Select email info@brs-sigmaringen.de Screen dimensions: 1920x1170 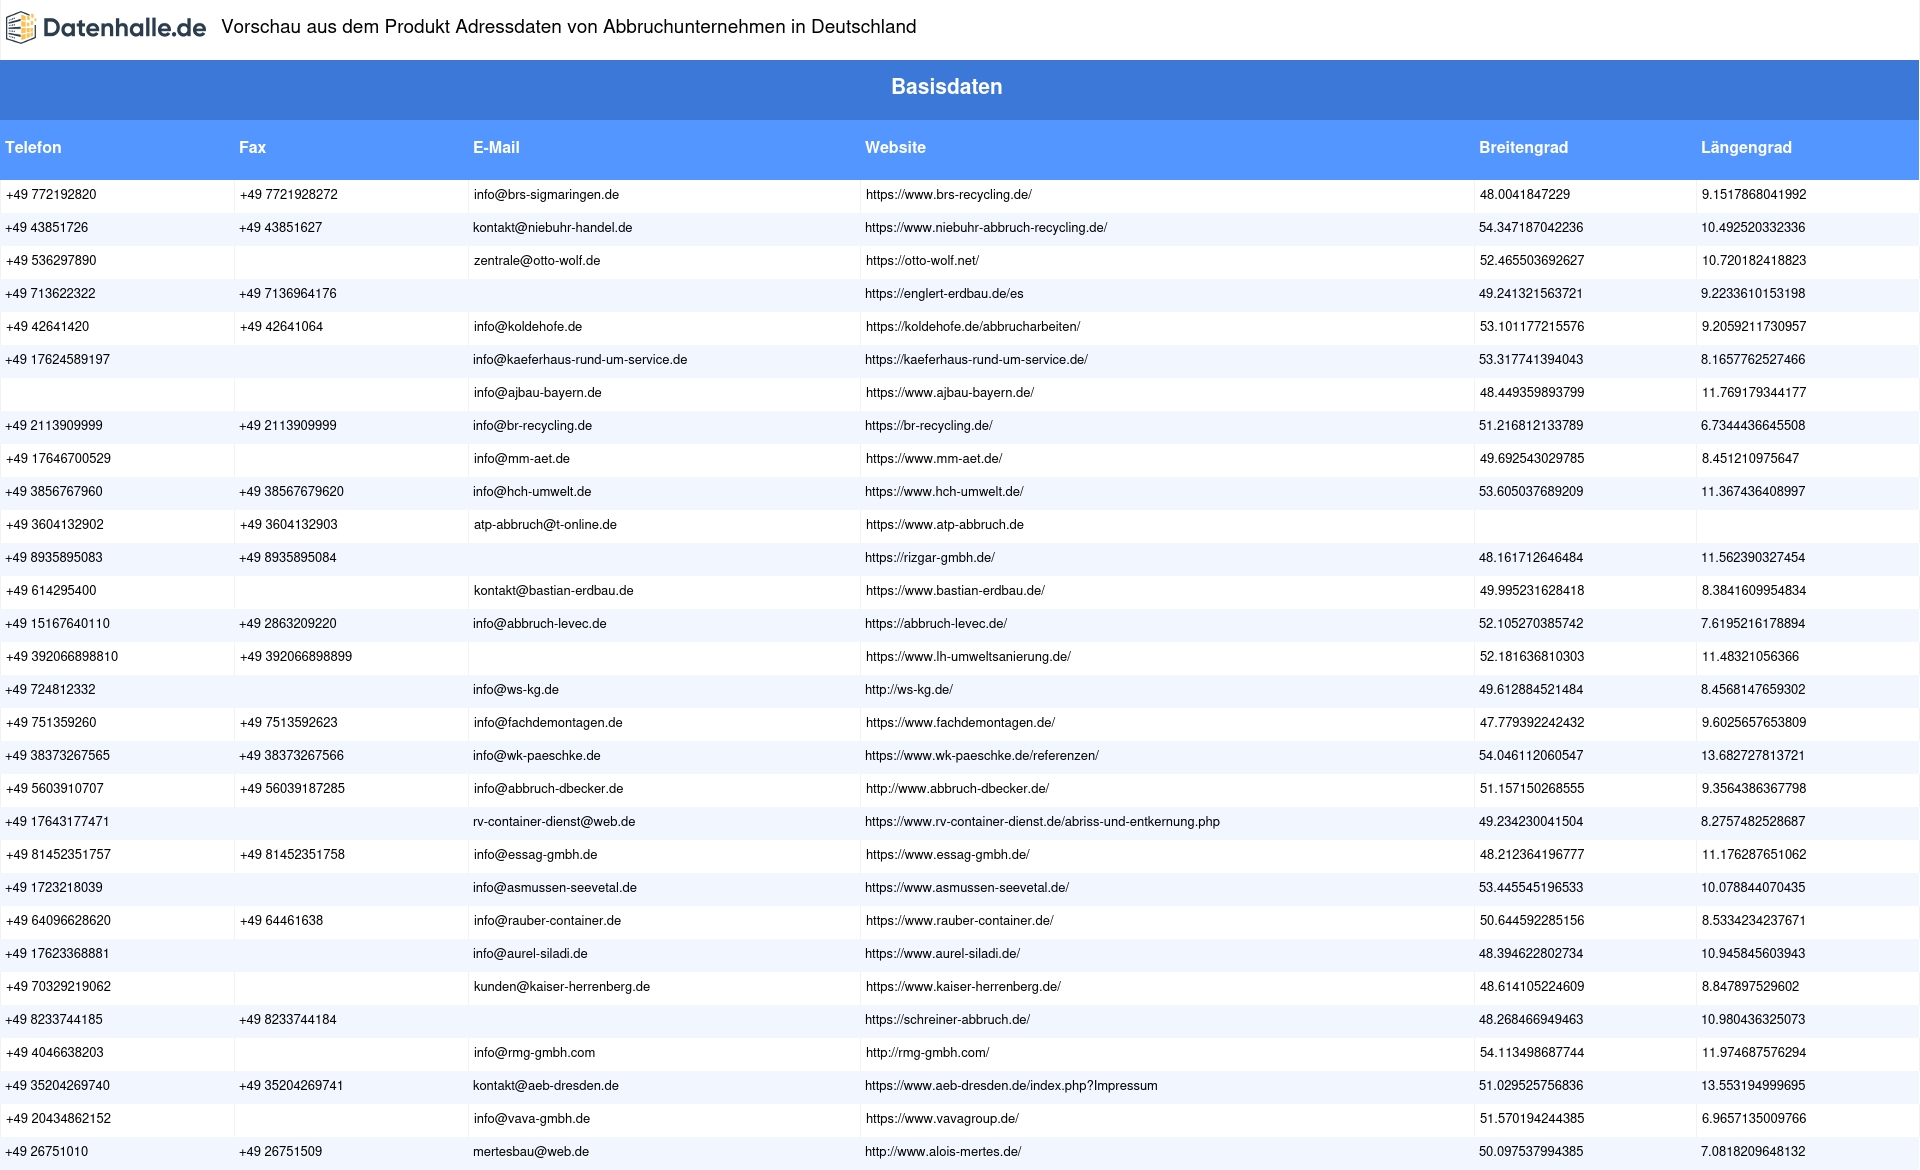546,195
